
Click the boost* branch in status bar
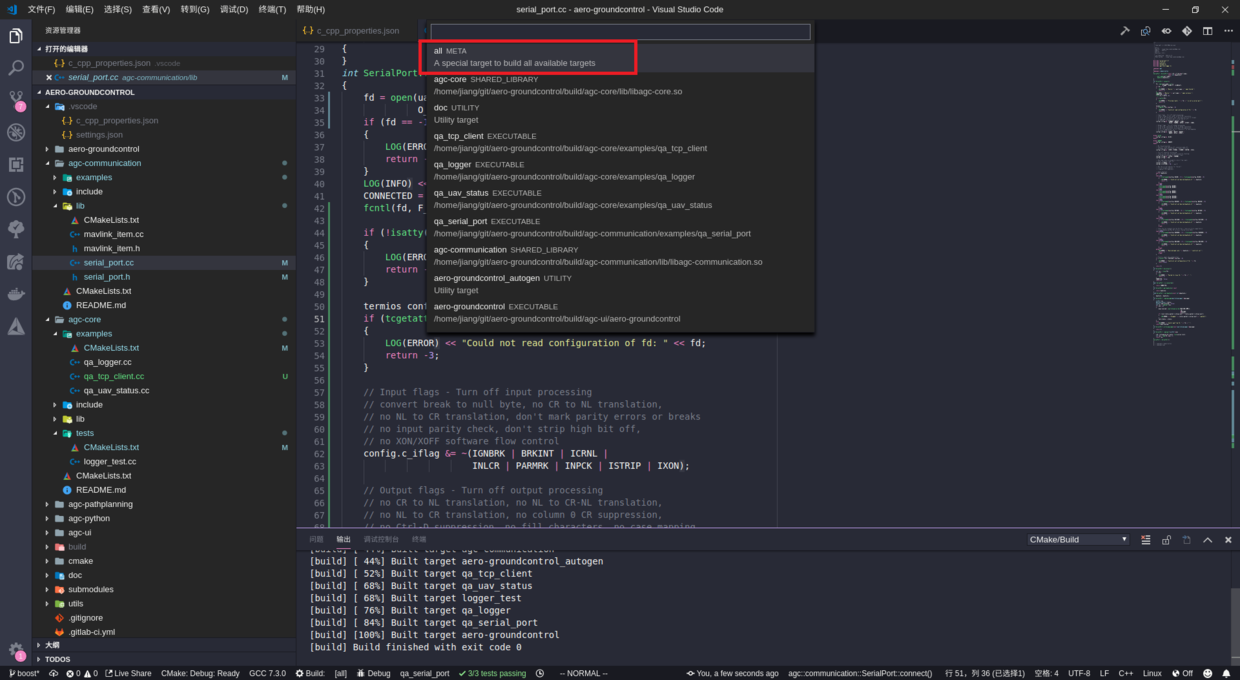[24, 674]
